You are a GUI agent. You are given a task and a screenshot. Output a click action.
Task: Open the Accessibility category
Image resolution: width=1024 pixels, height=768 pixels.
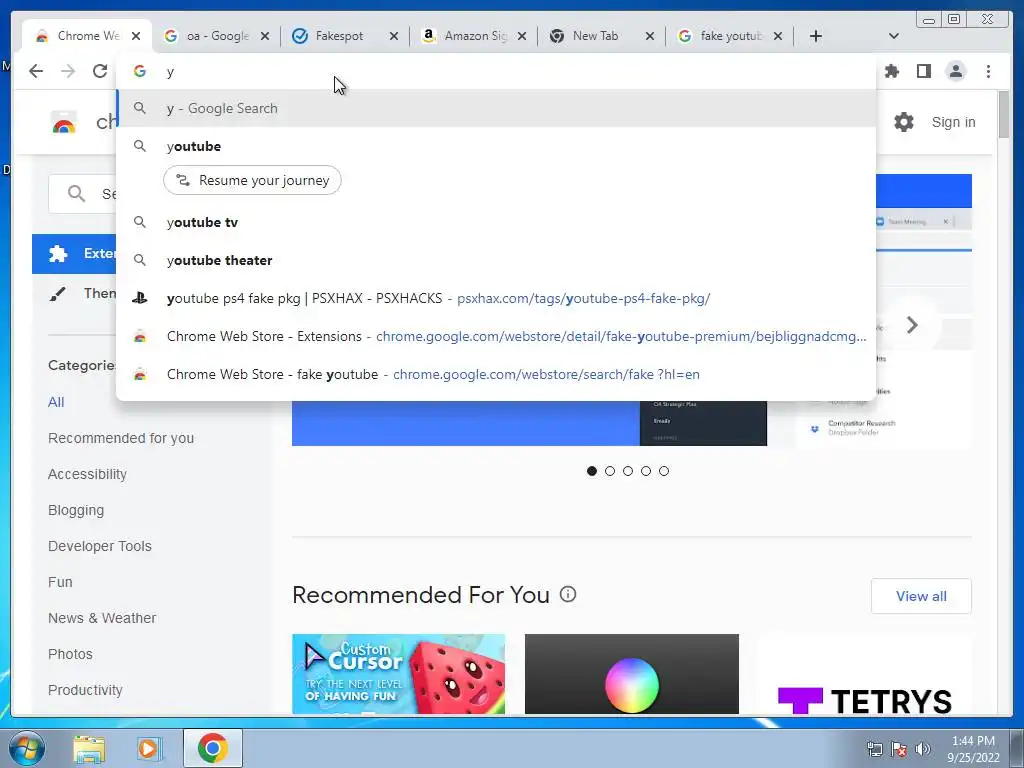pos(87,474)
